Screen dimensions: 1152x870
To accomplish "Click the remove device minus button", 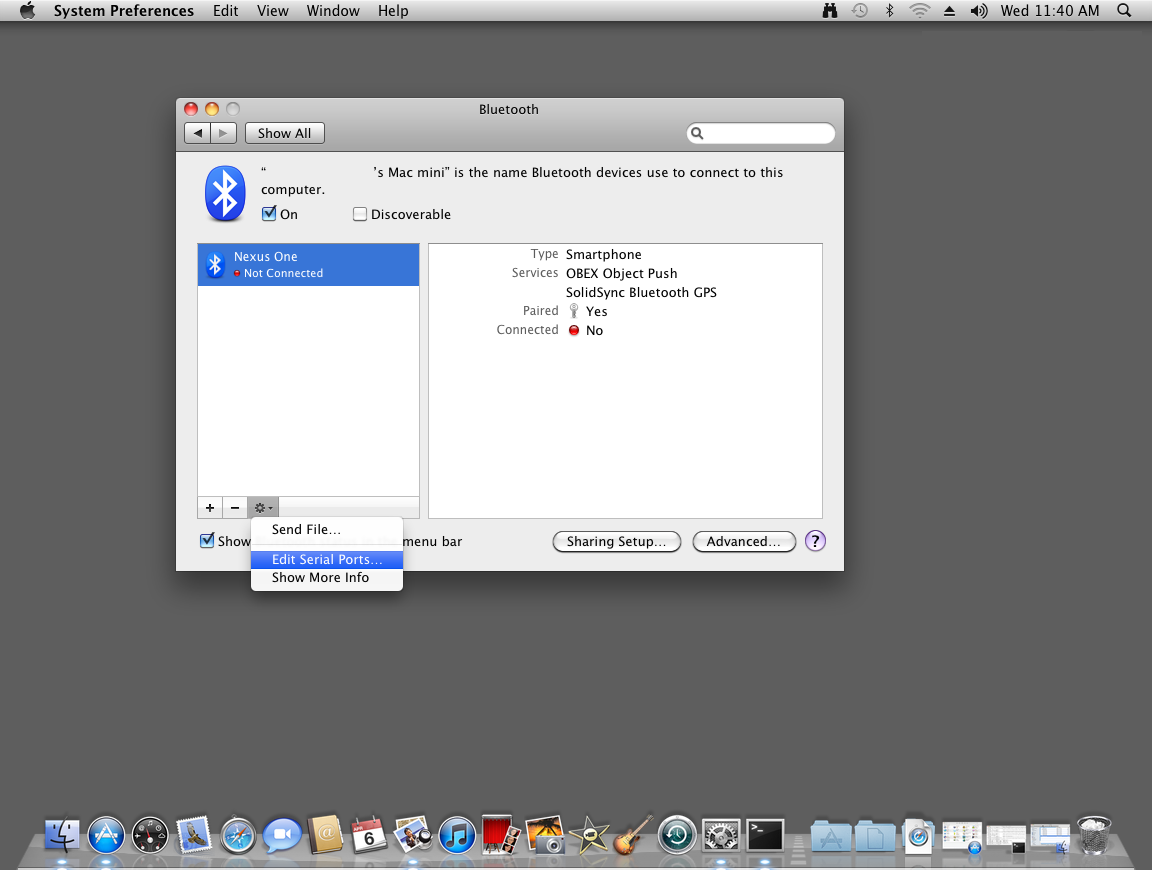I will (235, 508).
